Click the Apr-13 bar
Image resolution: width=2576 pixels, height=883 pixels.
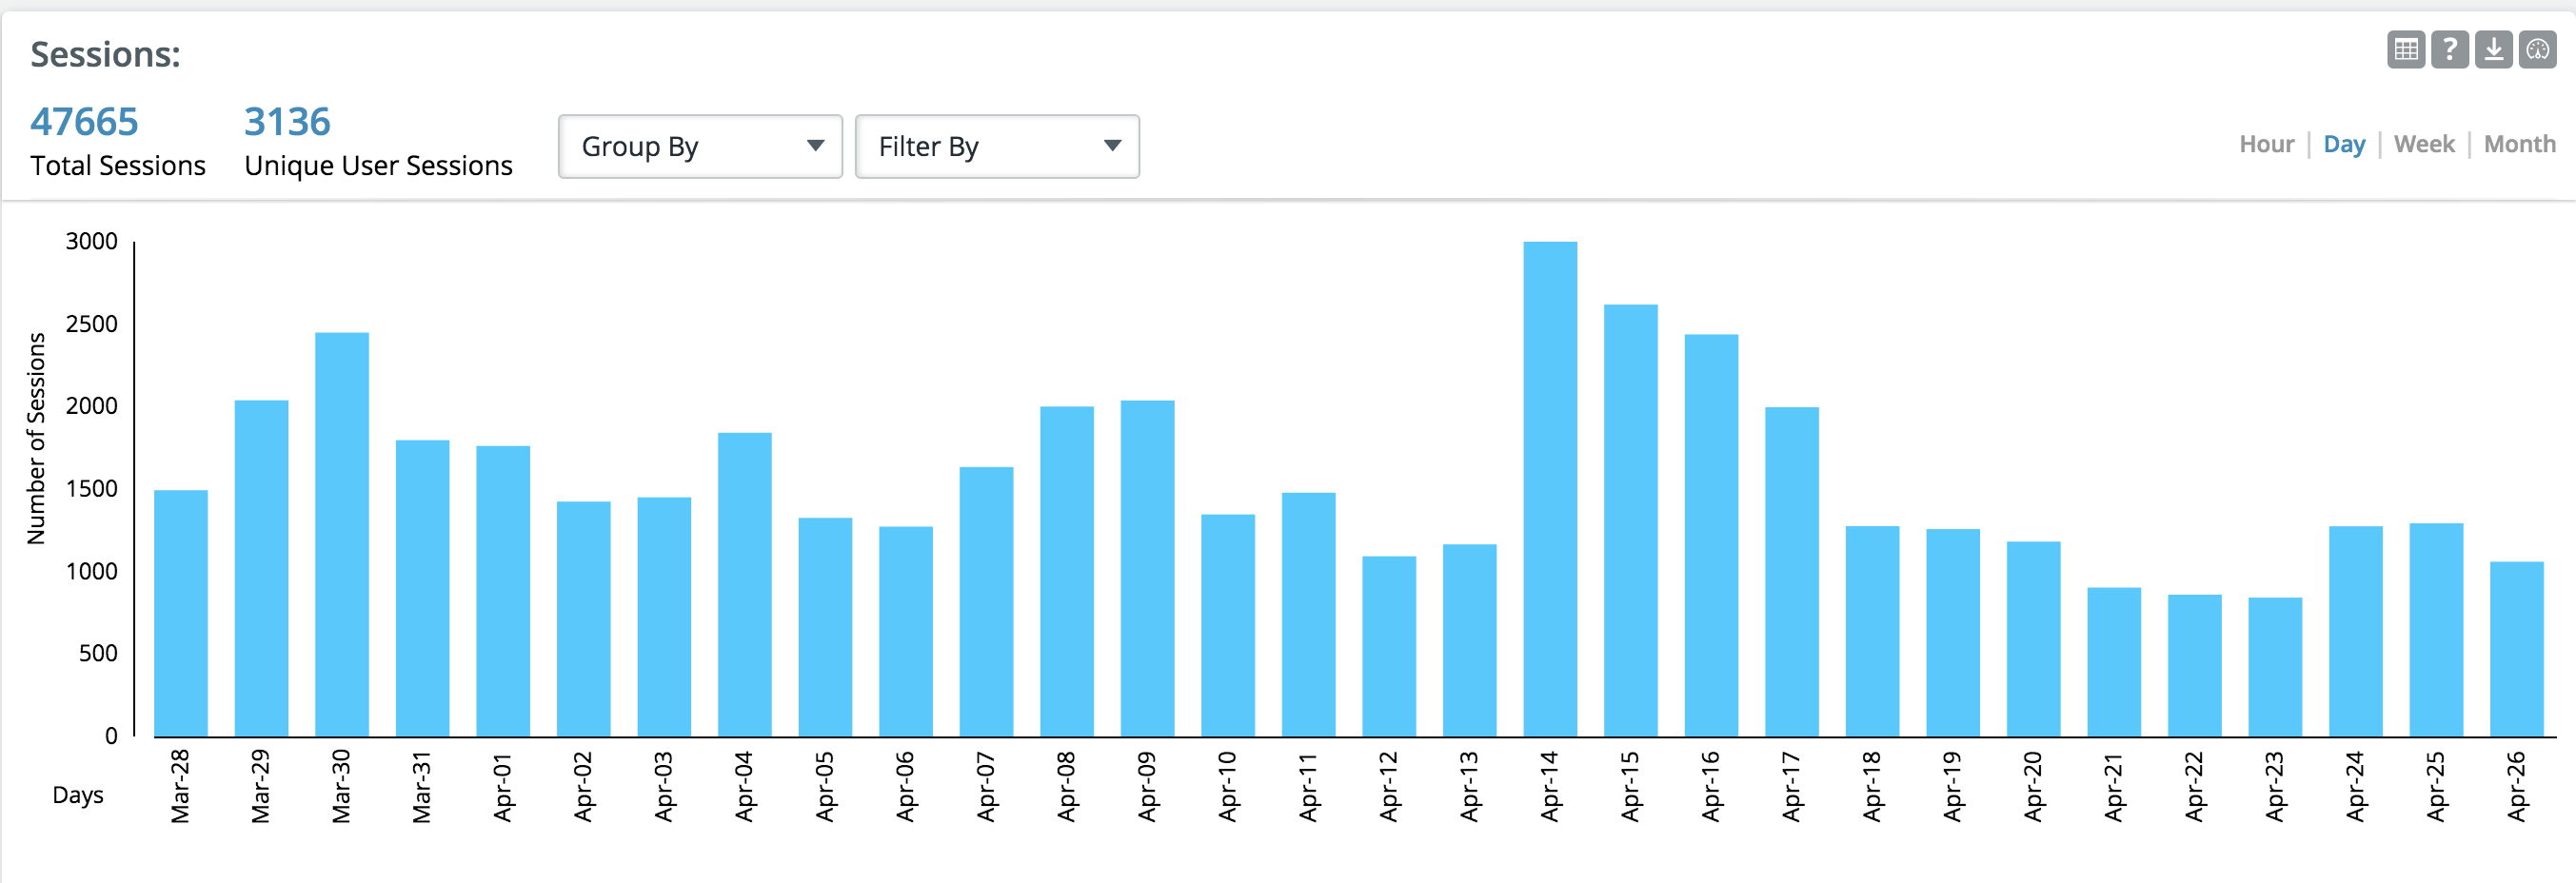point(1470,641)
